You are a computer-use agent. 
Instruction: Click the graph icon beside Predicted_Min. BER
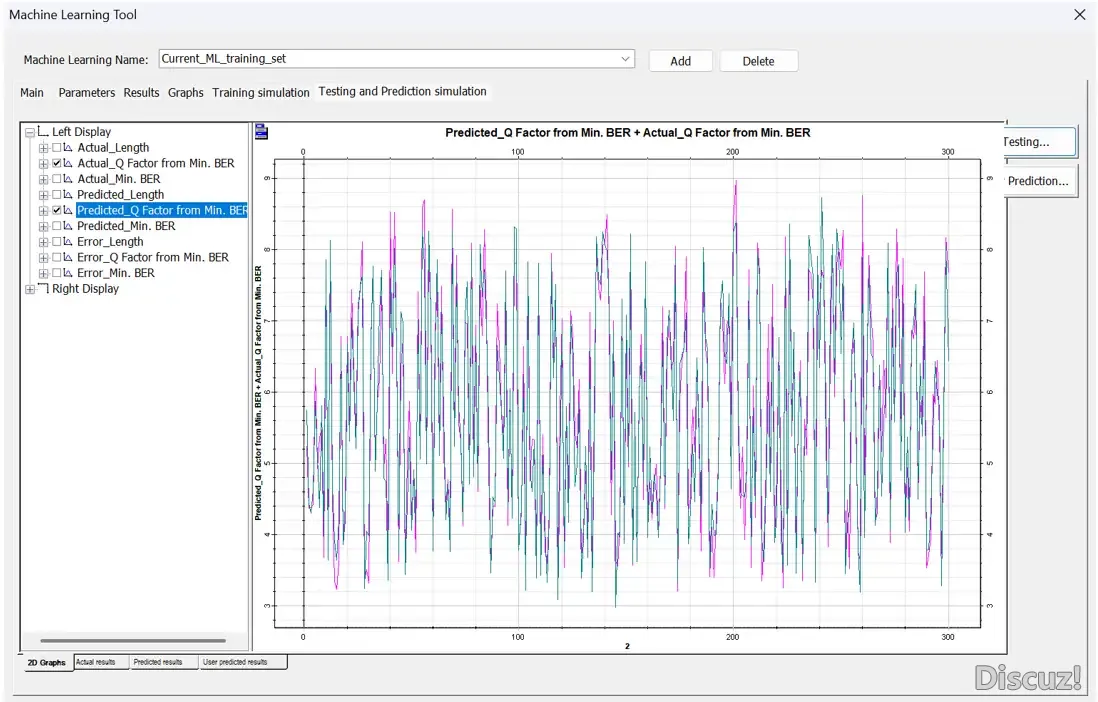tap(68, 226)
